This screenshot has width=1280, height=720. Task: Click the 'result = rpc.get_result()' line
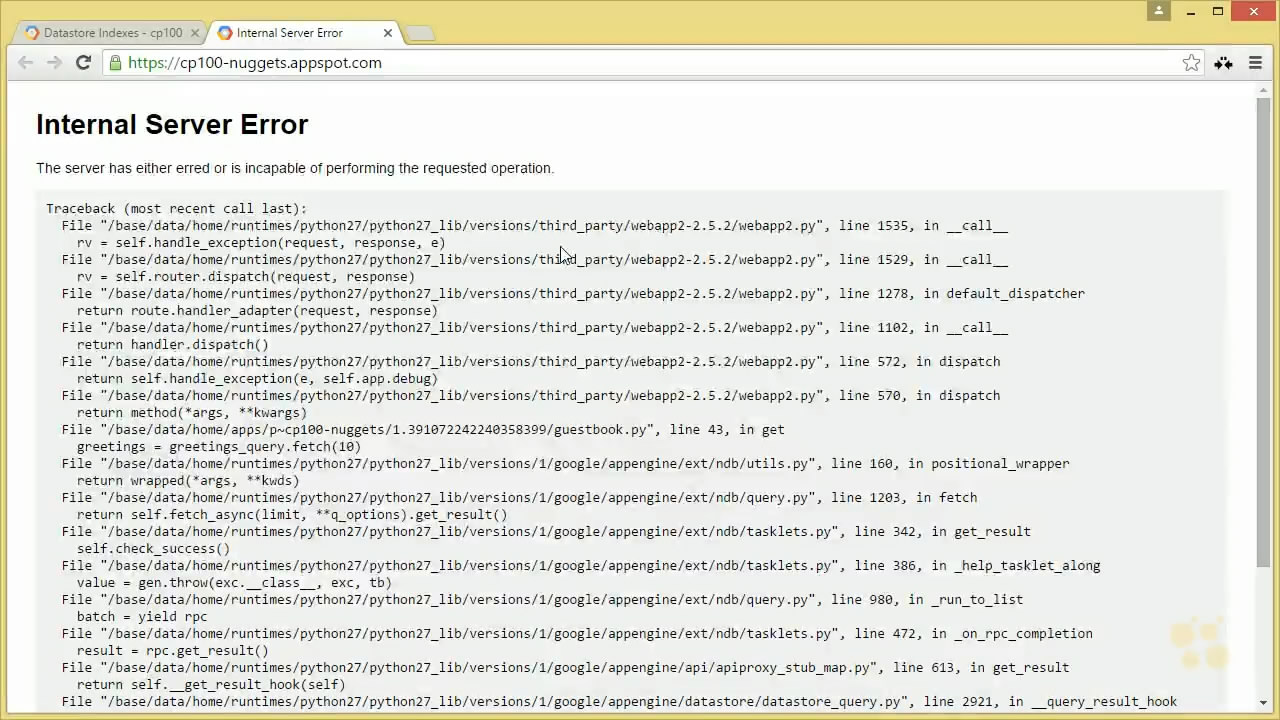tap(173, 651)
